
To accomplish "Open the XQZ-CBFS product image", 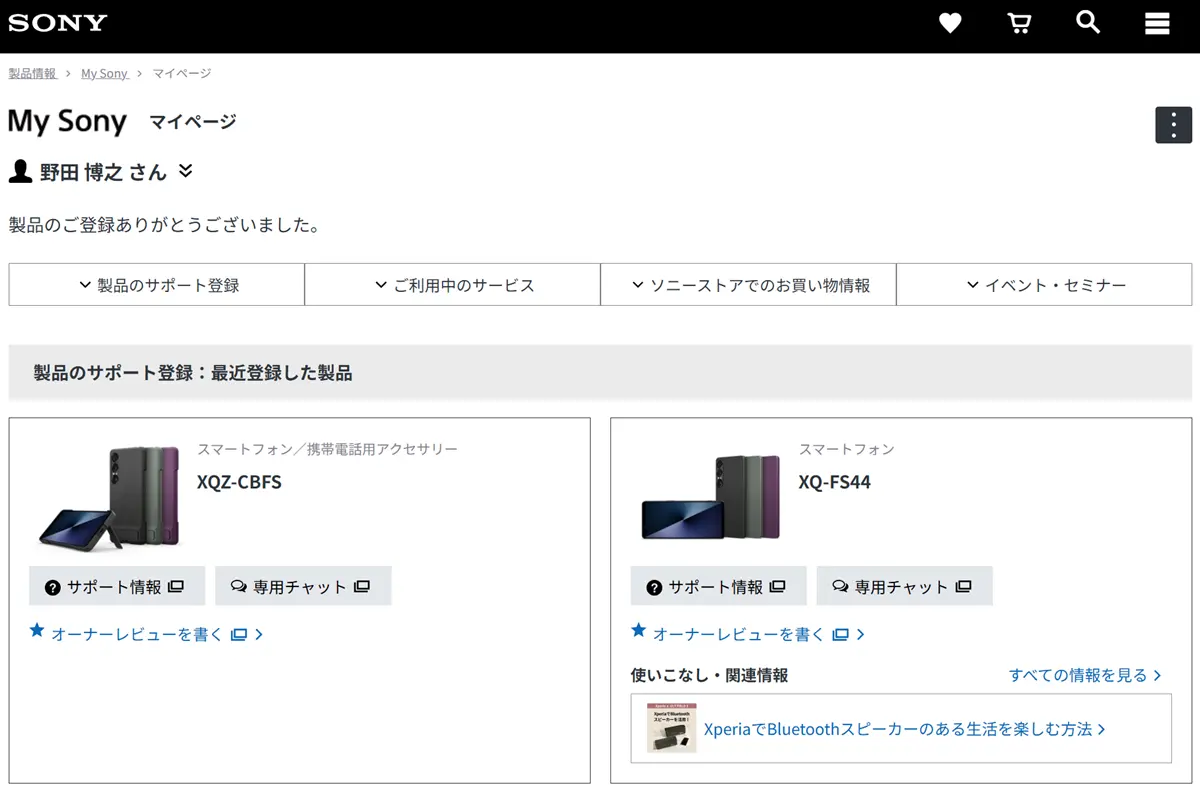I will [x=108, y=497].
